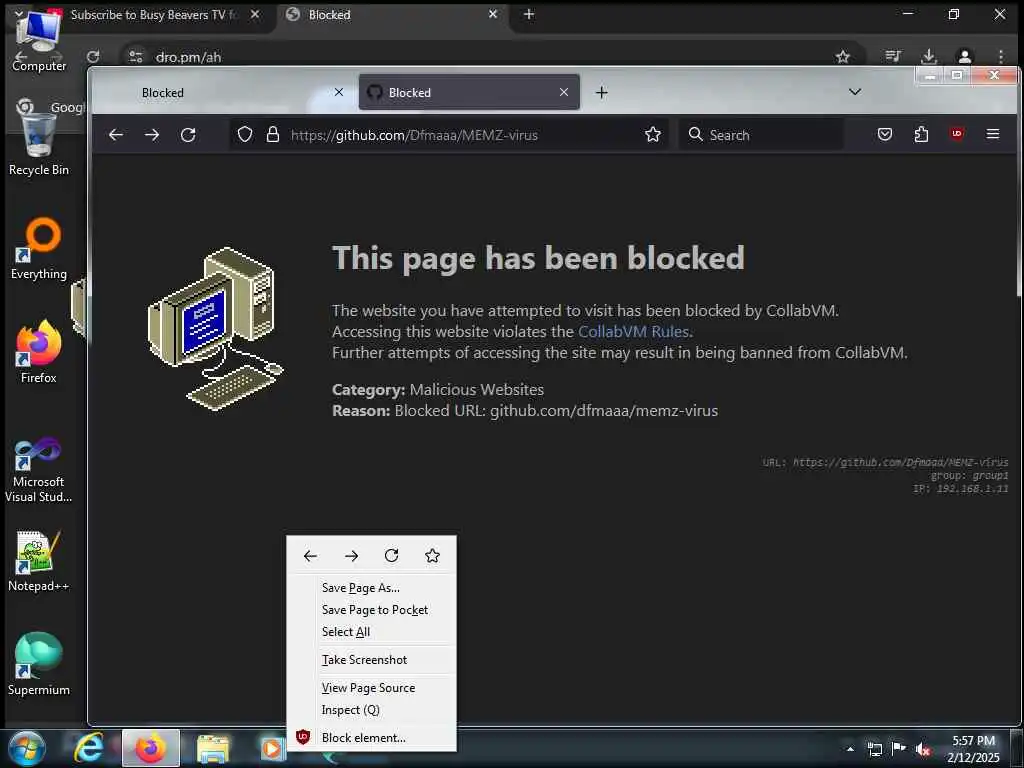Click Firefox taskbar button
The height and width of the screenshot is (768, 1024).
click(x=151, y=748)
